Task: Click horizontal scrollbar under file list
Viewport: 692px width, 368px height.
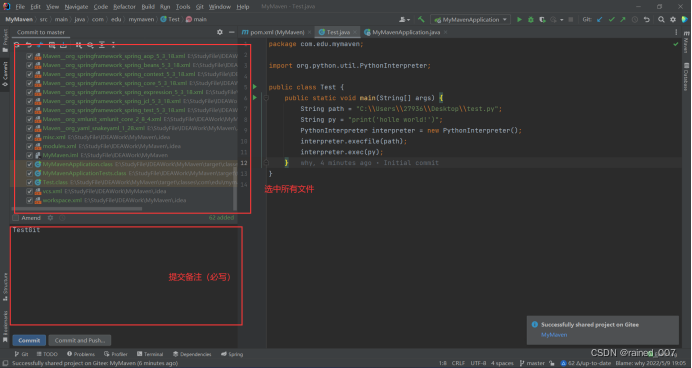Action: tap(77, 209)
